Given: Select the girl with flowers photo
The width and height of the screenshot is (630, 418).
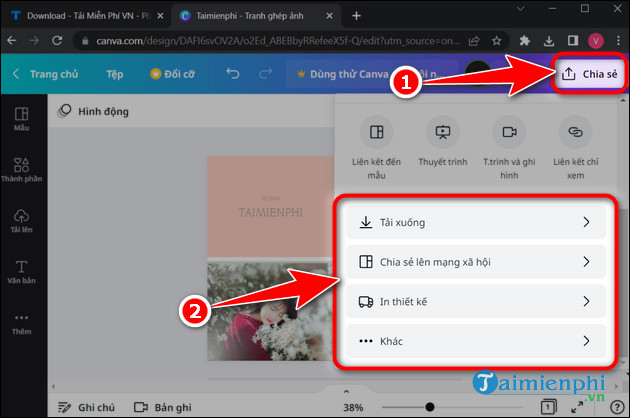Looking at the screenshot, I should pyautogui.click(x=271, y=311).
